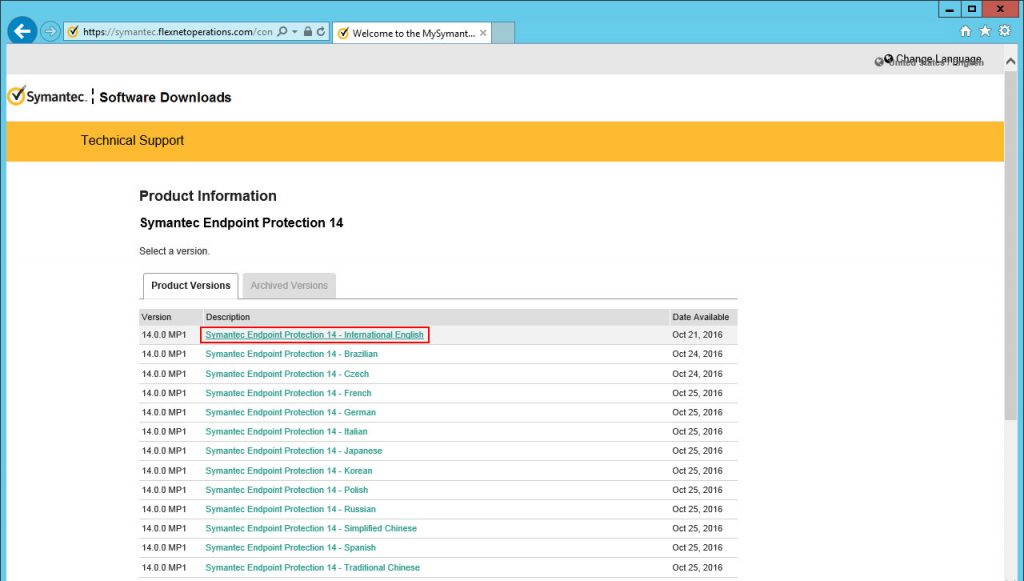The height and width of the screenshot is (581, 1024).
Task: Select the Product Versions tab
Action: point(189,285)
